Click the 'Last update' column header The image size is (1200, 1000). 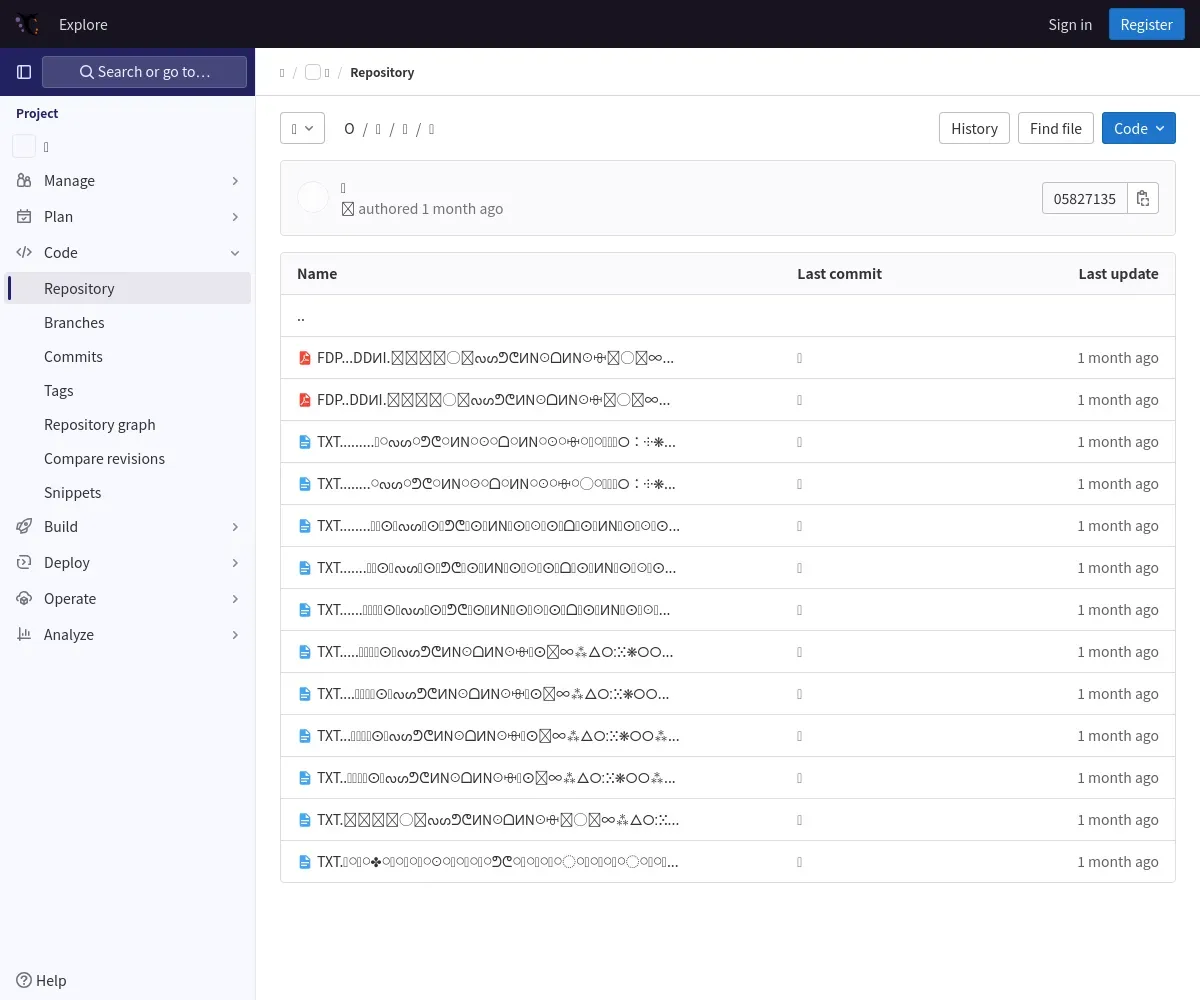click(1118, 273)
